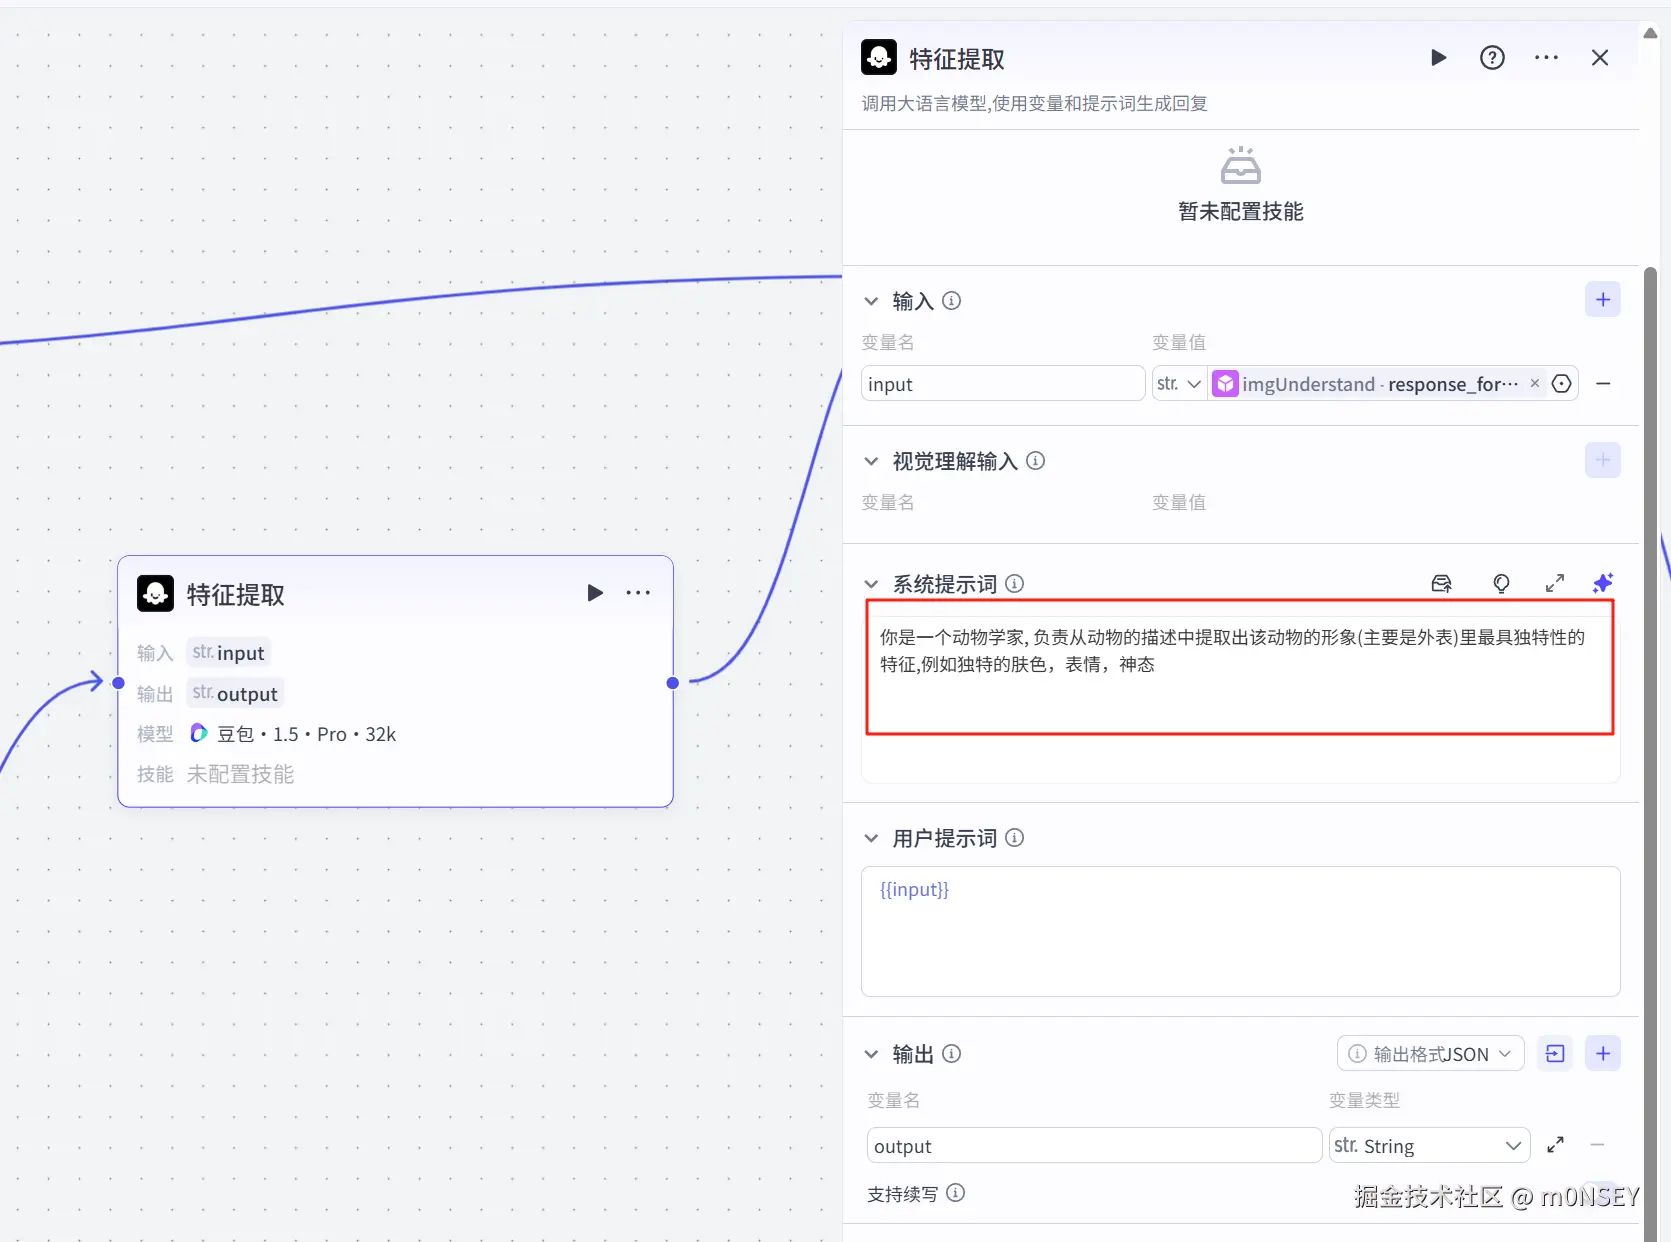Click the user prompt {{input}} text area
Viewport: 1671px width, 1242px height.
[x=1240, y=931]
